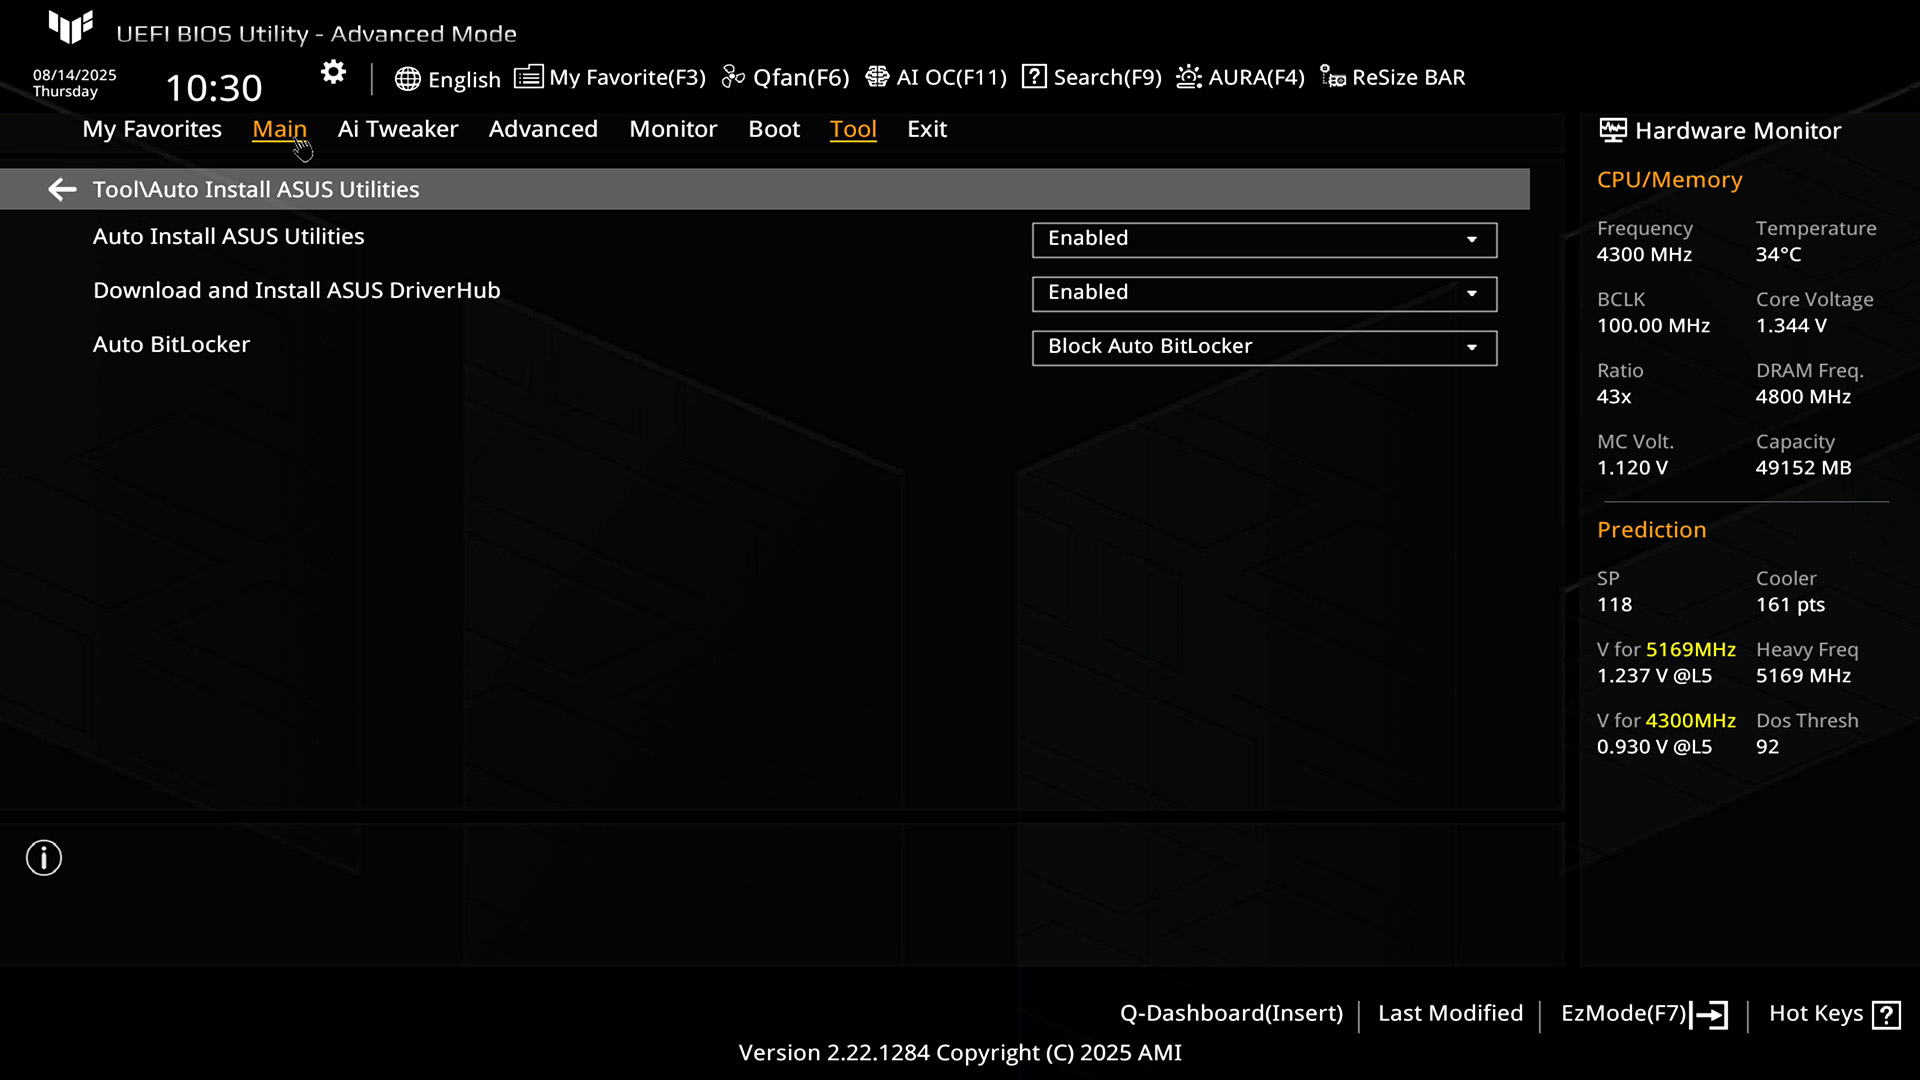Click the info circle icon
This screenshot has height=1080, width=1920.
pos(44,858)
